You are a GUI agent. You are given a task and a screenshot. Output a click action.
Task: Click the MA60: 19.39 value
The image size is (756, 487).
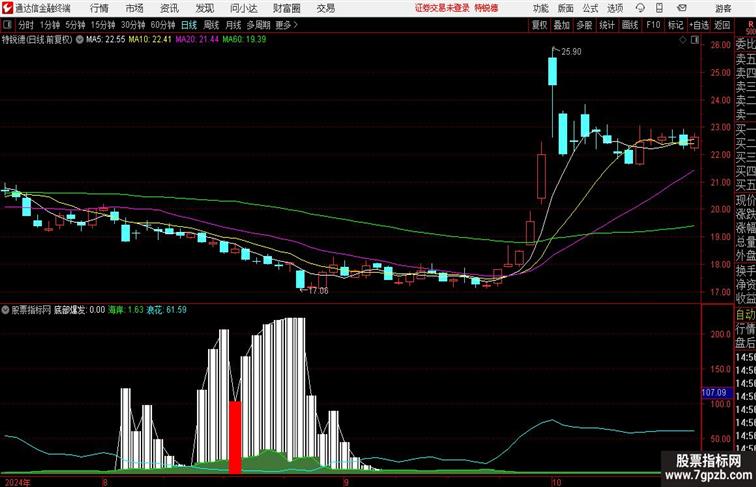[244, 40]
